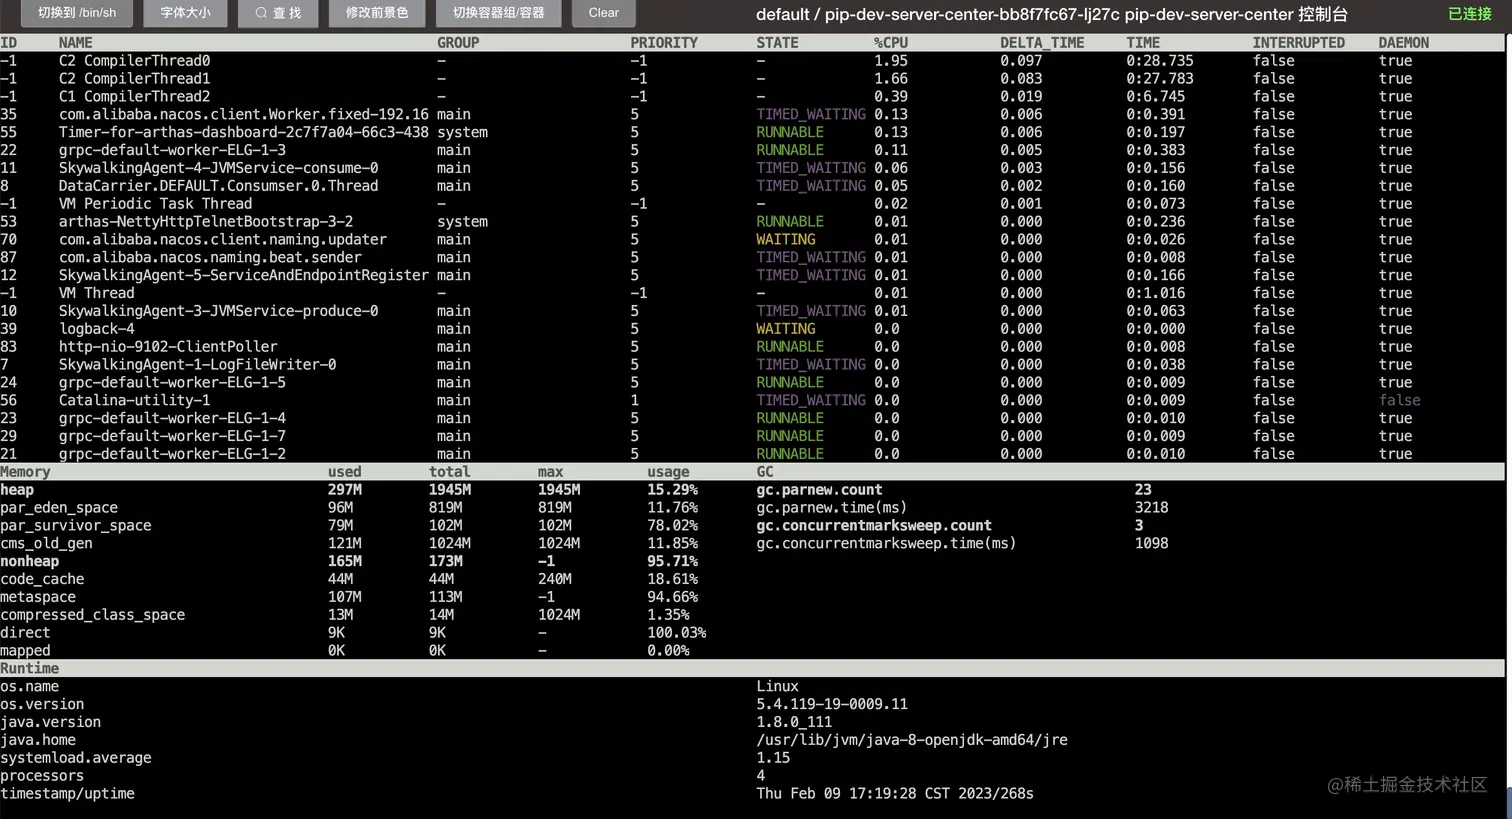Click the logback-4 thread name
1512x819 pixels.
click(x=96, y=329)
